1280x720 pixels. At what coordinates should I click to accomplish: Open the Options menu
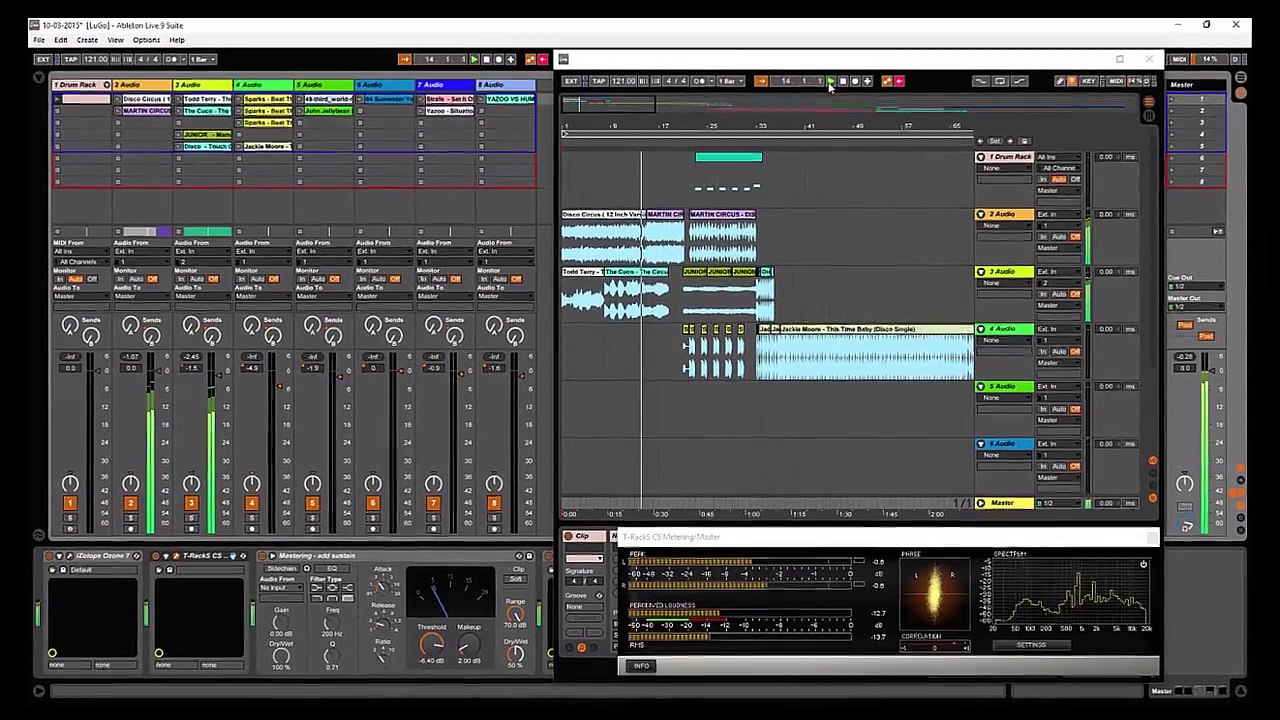[146, 40]
